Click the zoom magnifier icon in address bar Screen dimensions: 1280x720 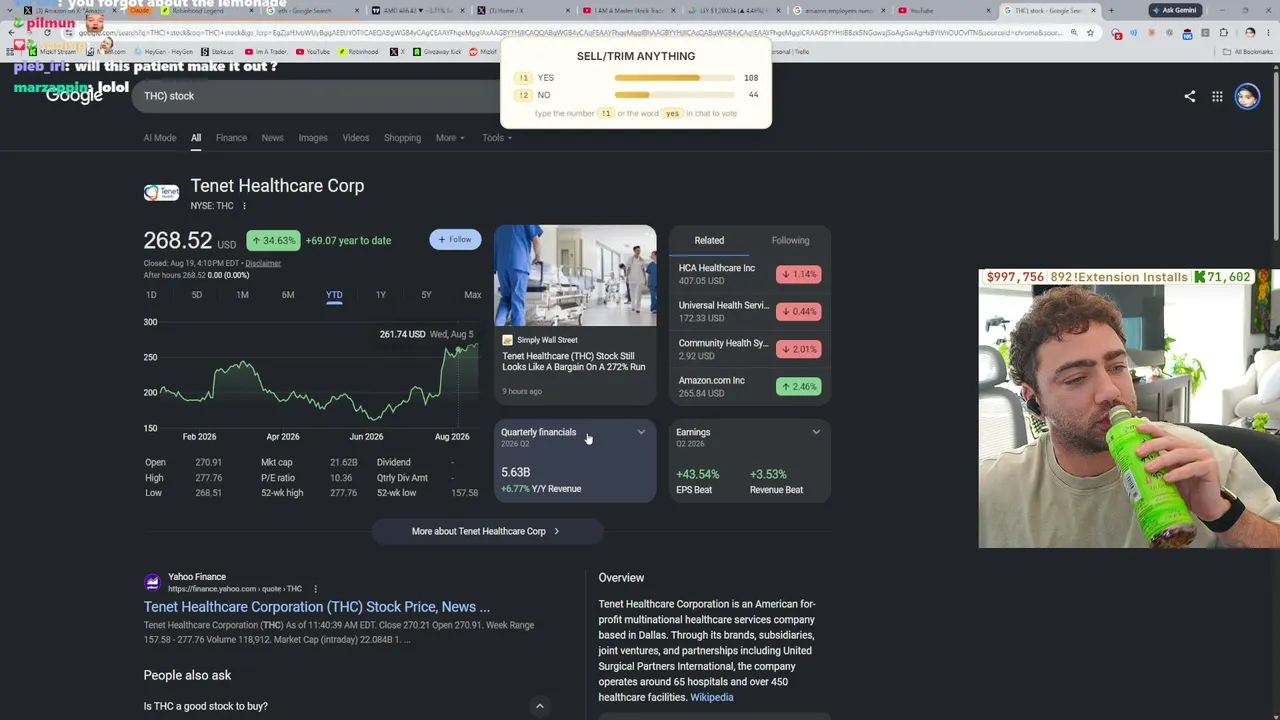click(1074, 33)
